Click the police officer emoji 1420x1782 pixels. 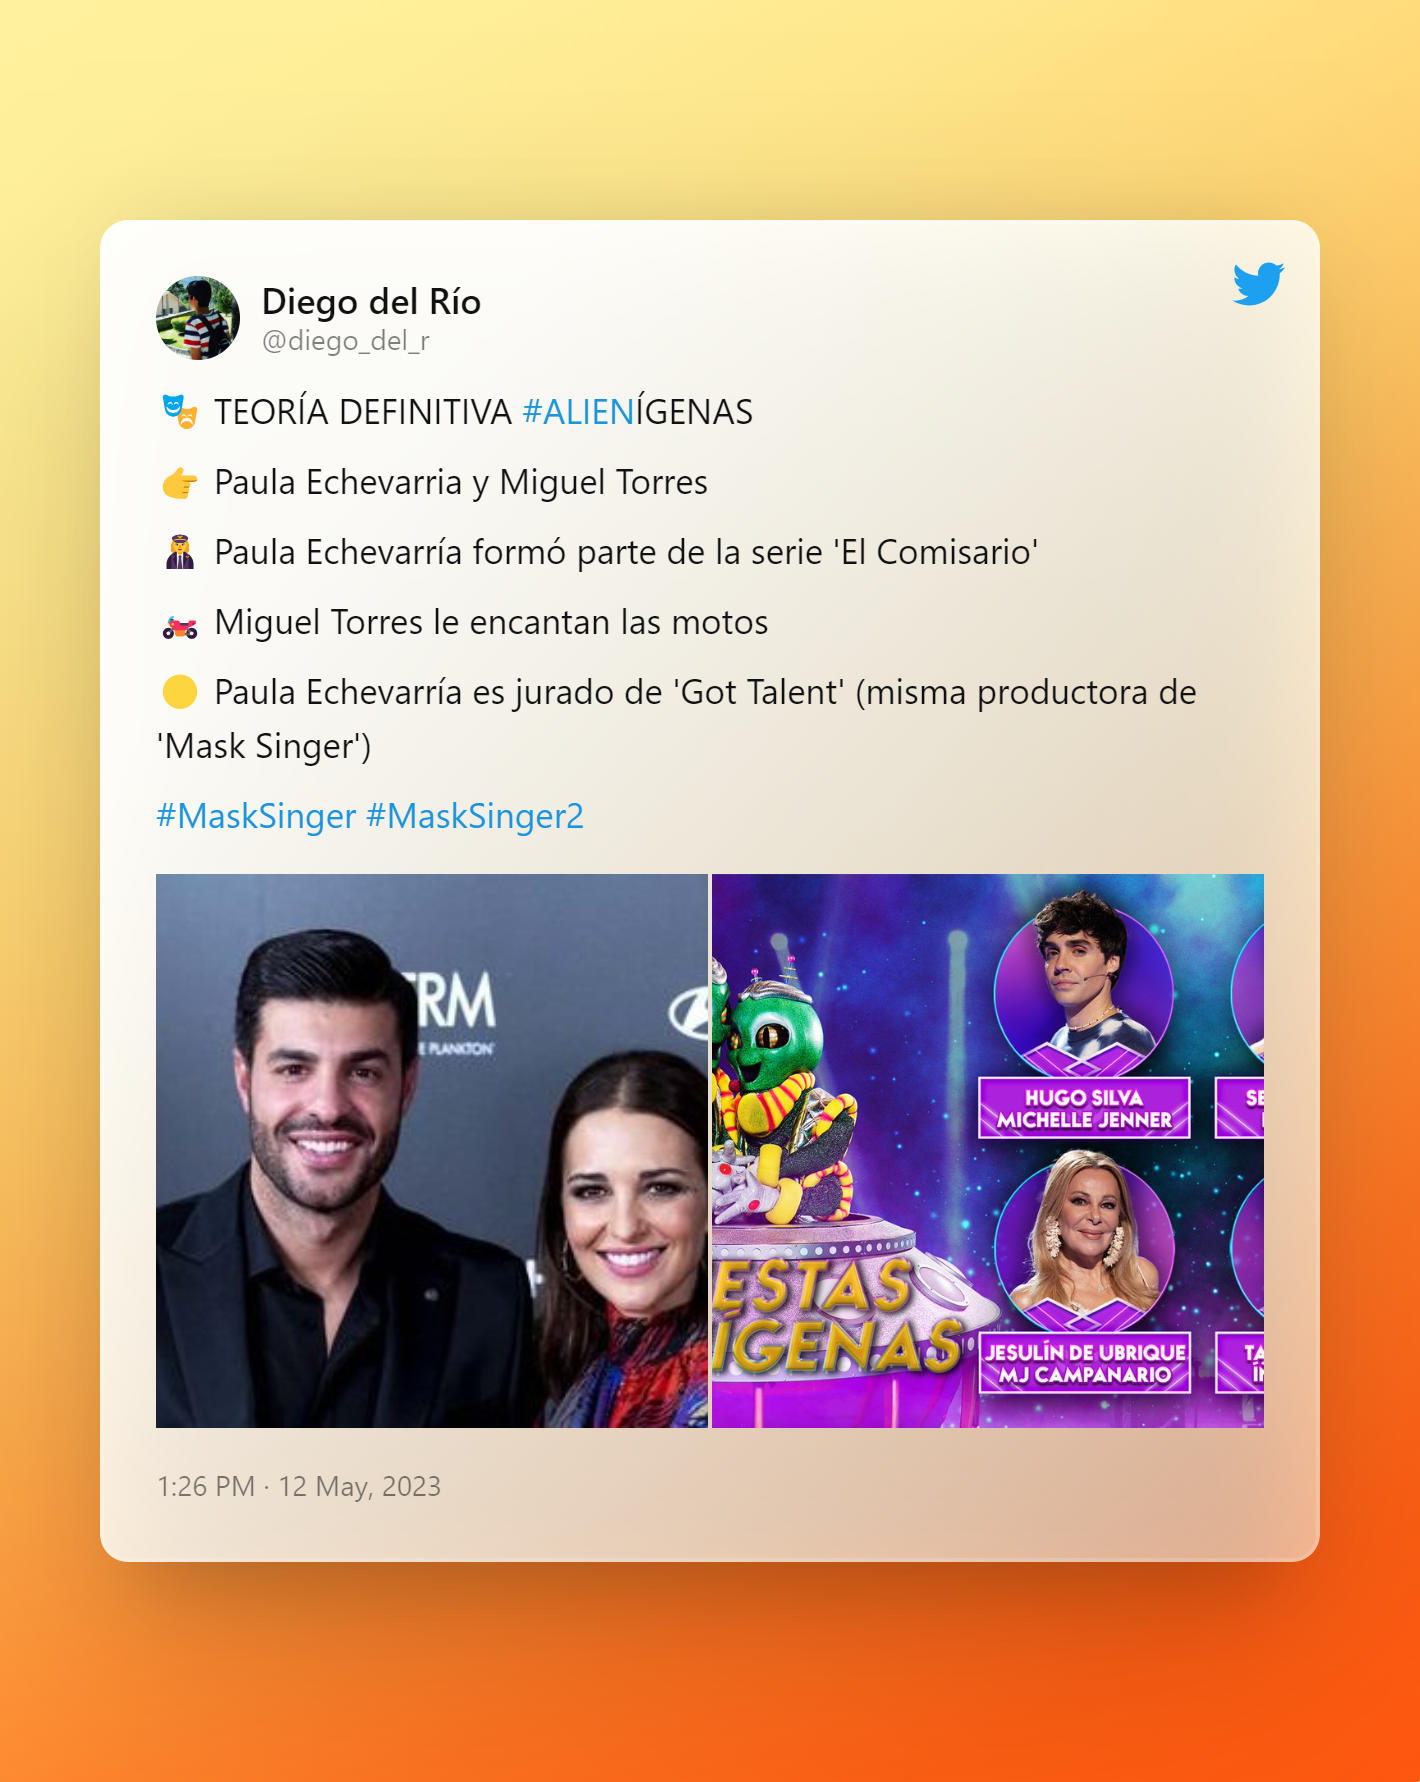tap(180, 552)
